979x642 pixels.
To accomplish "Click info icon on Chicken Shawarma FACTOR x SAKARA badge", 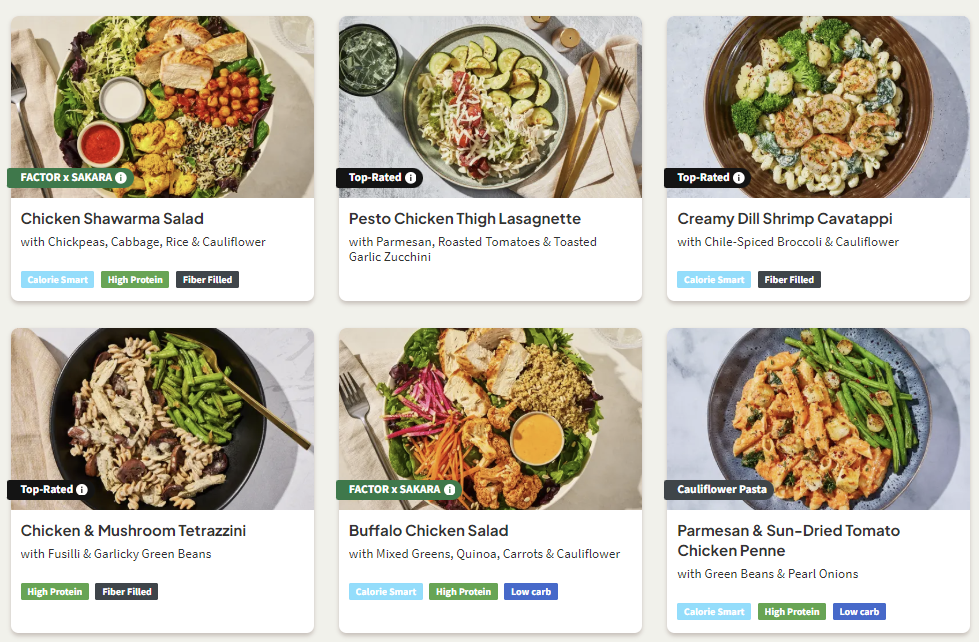I will click(x=121, y=178).
